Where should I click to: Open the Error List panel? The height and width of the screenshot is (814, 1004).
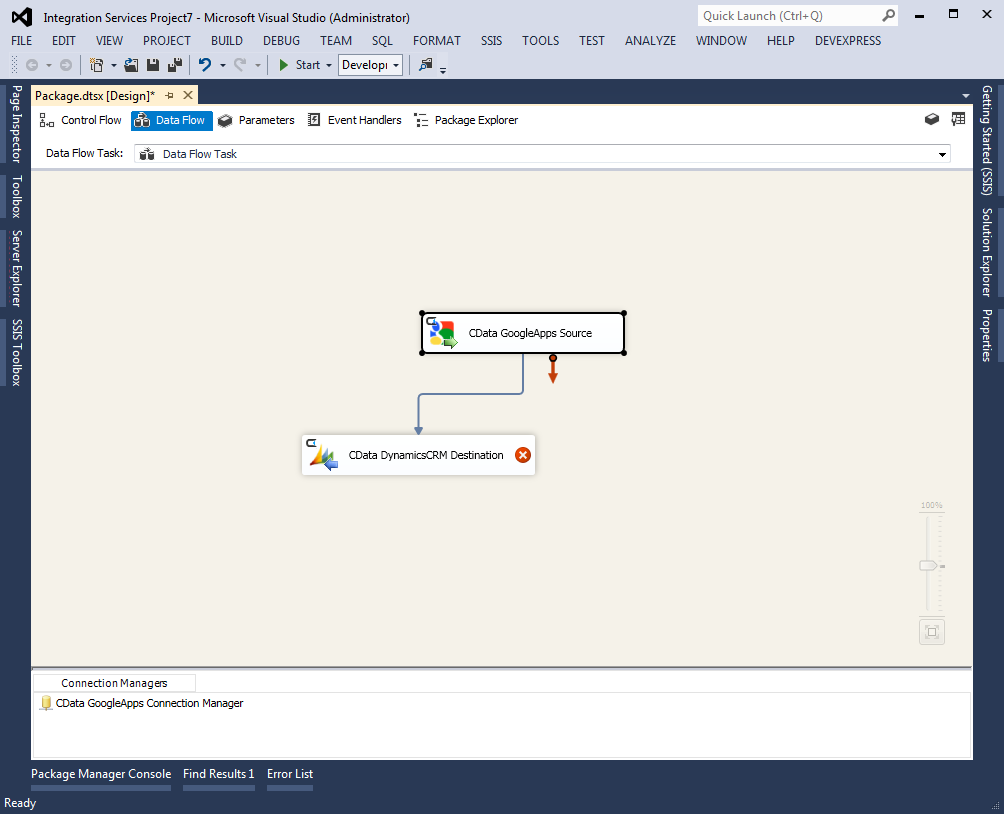click(x=289, y=773)
